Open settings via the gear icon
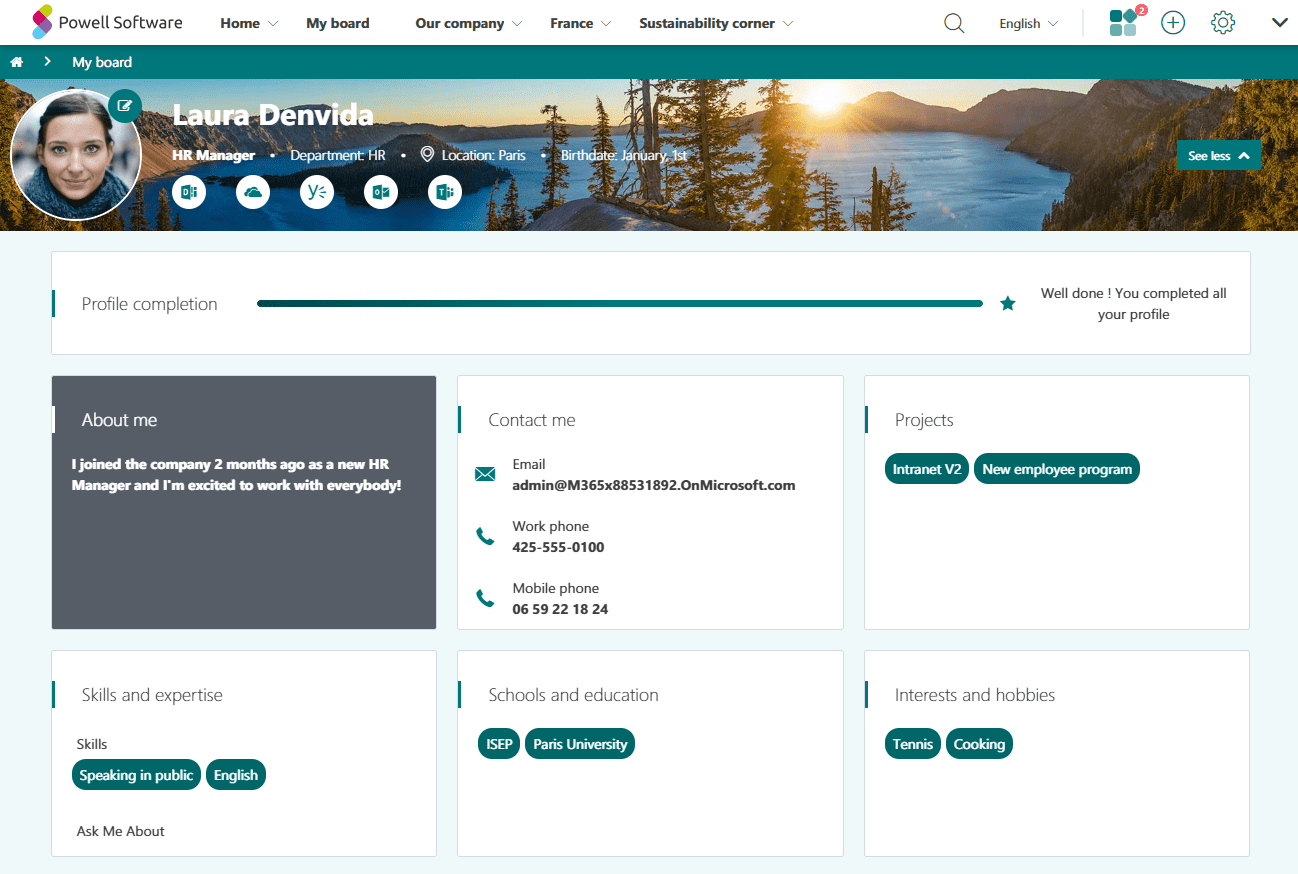 point(1222,22)
